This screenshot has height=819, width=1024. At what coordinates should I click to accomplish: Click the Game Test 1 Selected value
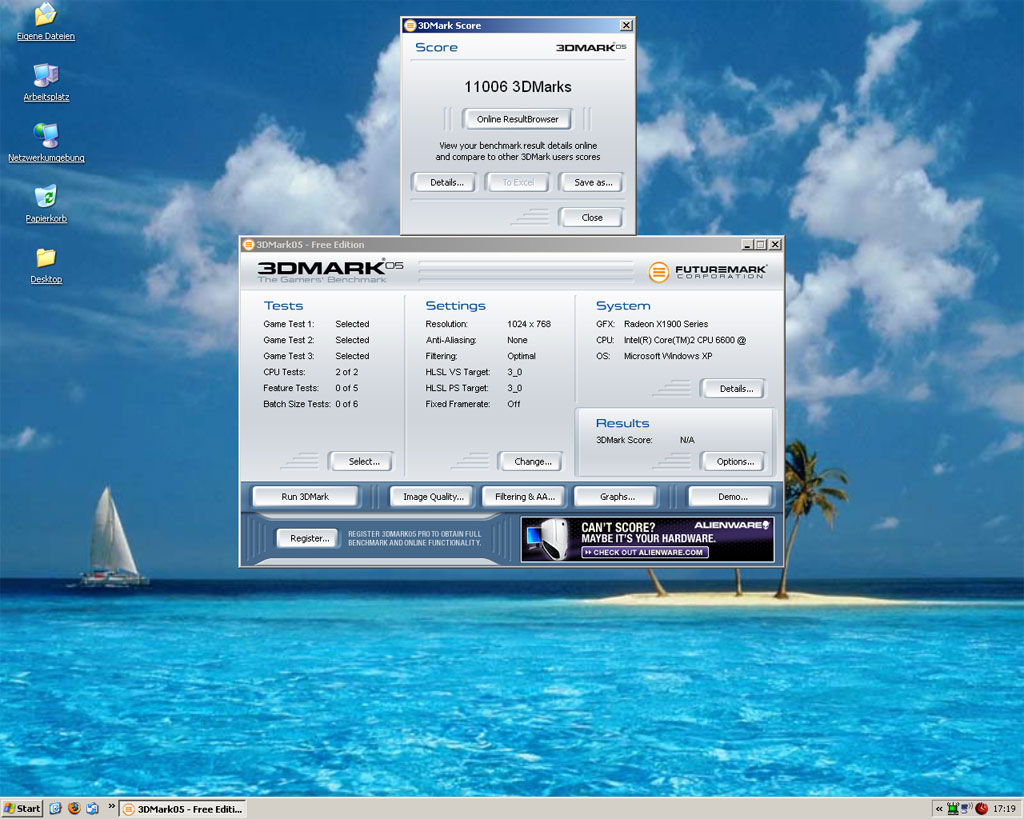point(352,324)
